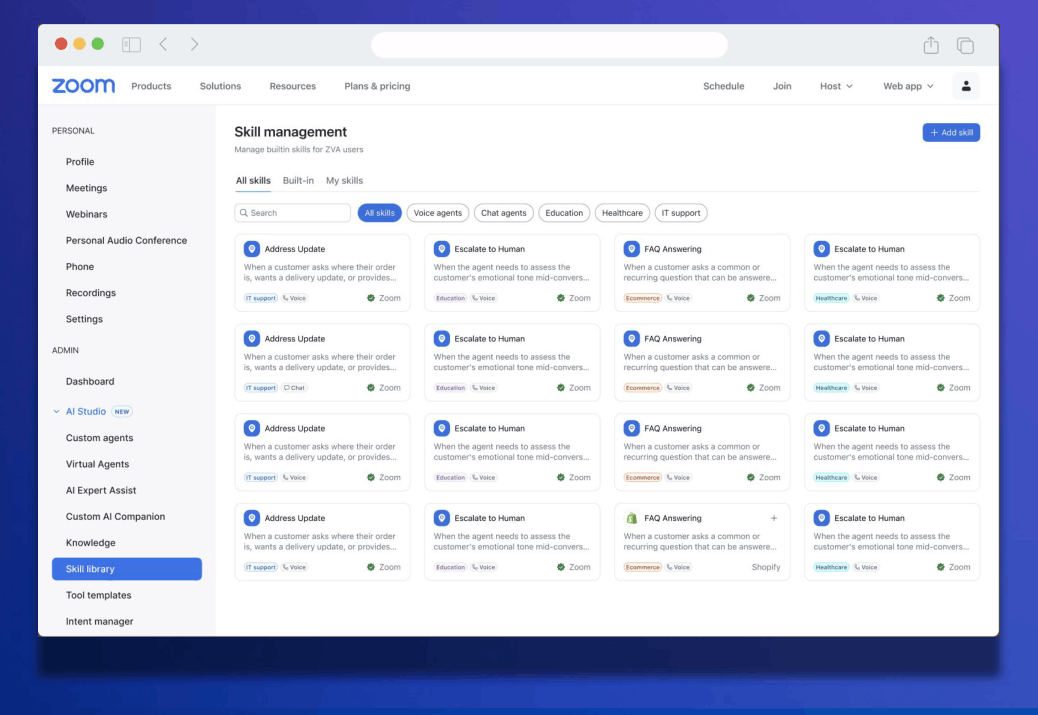Open AI Studio section
The height and width of the screenshot is (715, 1038).
pyautogui.click(x=85, y=411)
